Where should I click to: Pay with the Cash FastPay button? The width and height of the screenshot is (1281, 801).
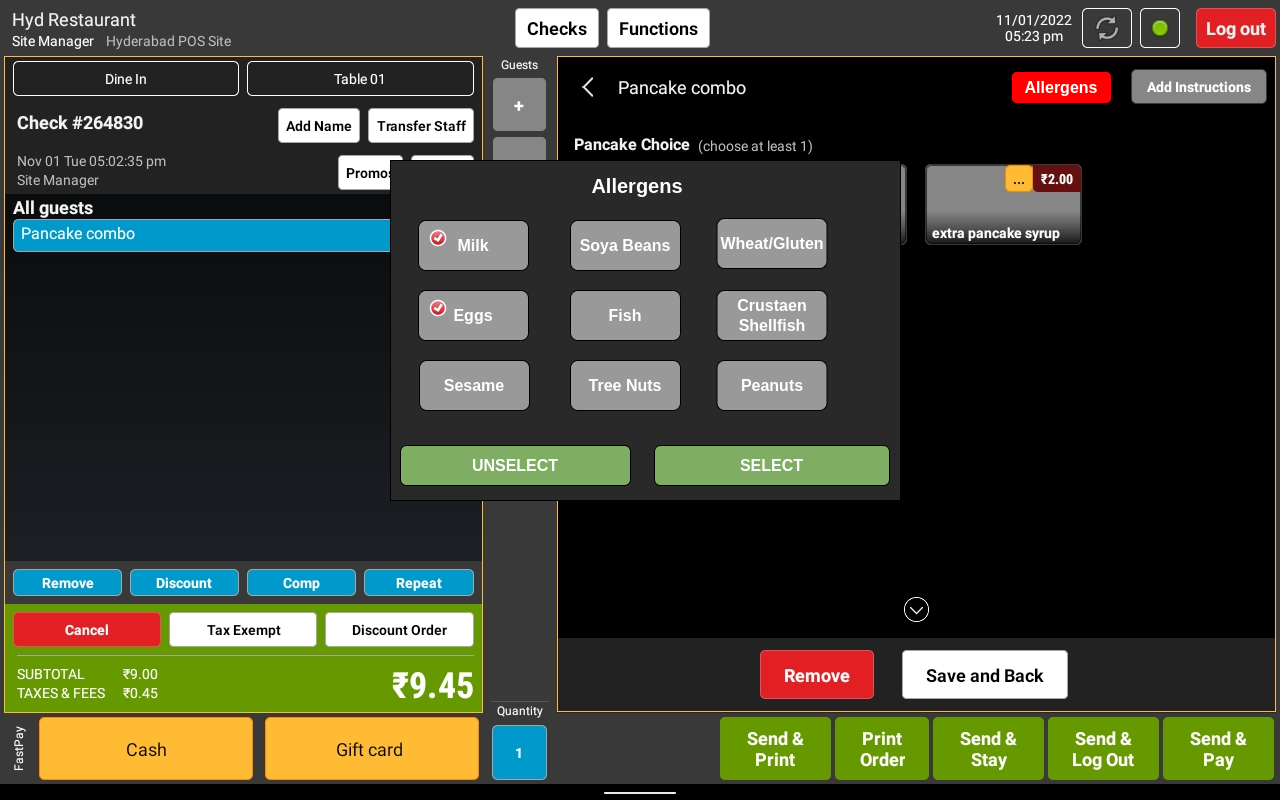point(146,749)
